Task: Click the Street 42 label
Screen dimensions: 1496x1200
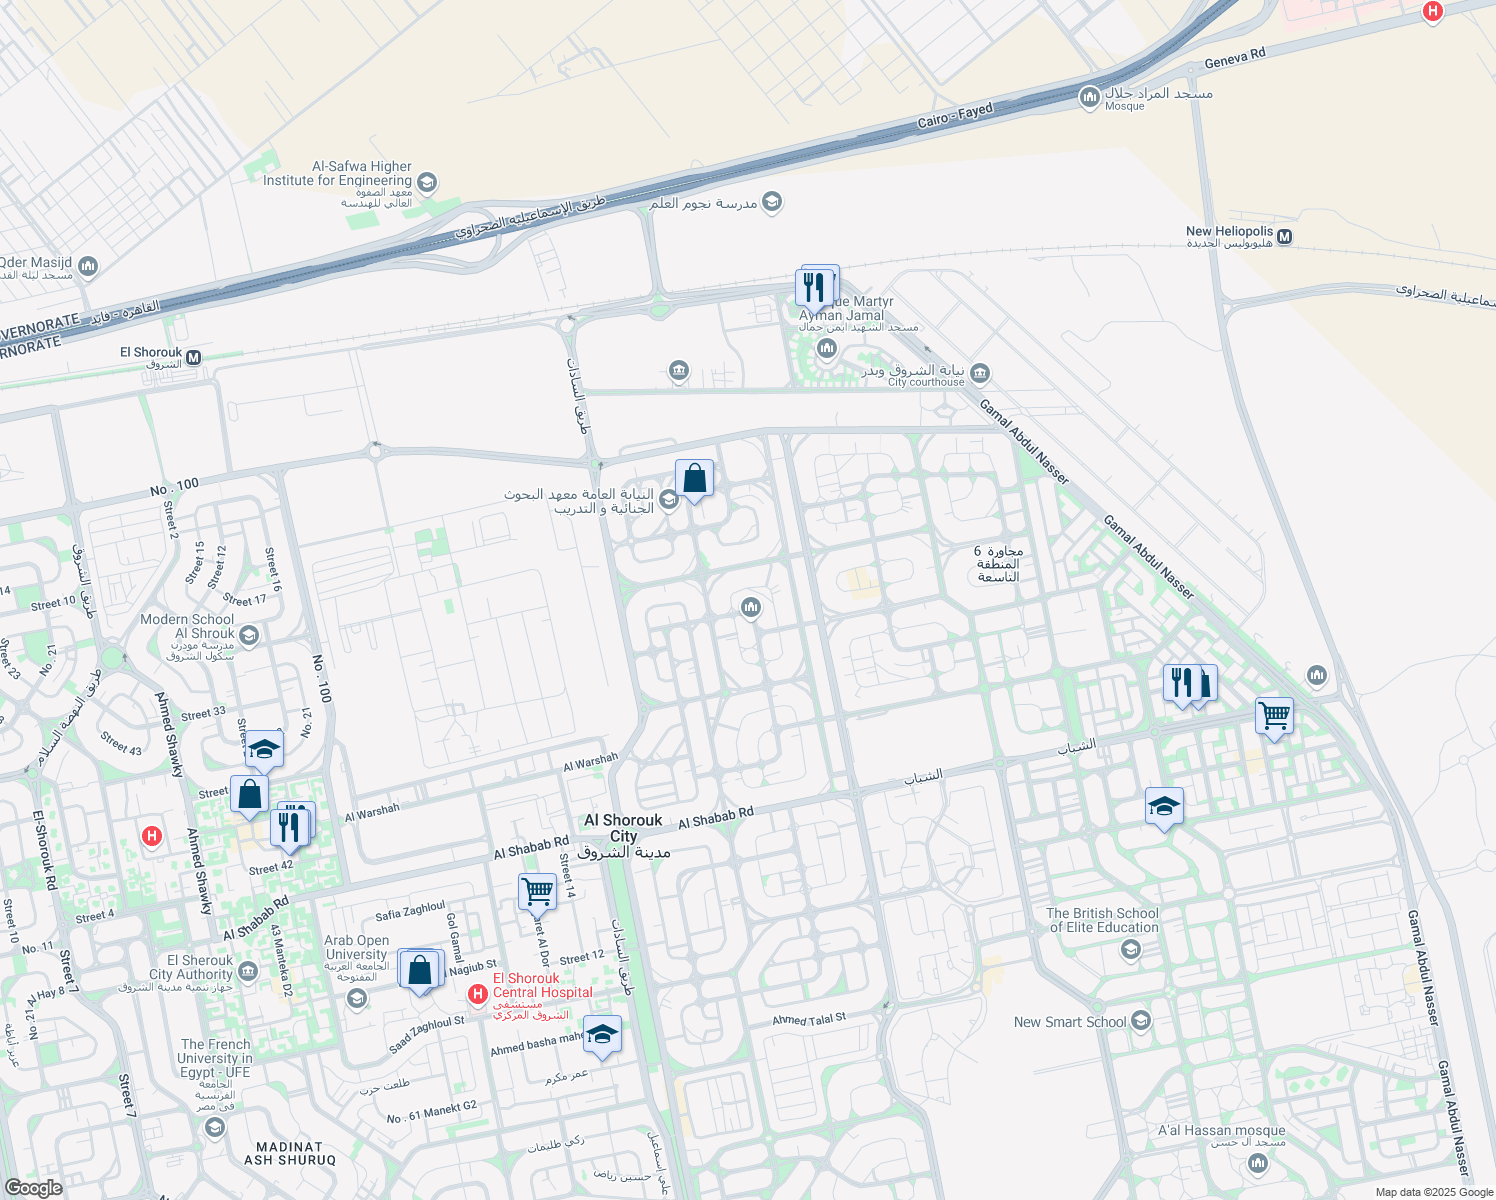Action: coord(271,868)
